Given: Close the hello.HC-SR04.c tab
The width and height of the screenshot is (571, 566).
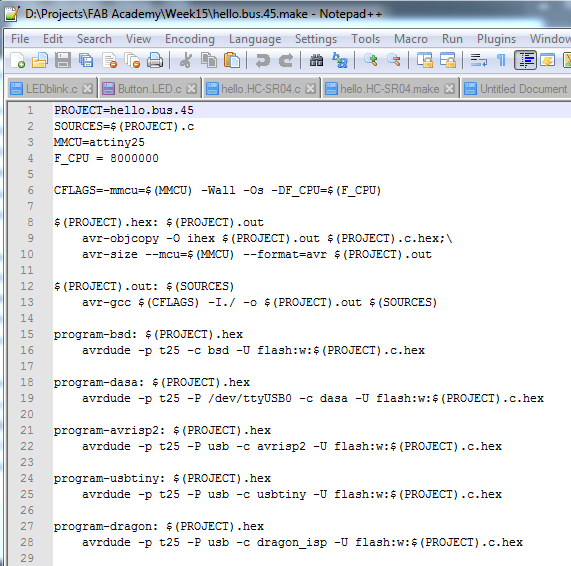Looking at the screenshot, I should (310, 89).
